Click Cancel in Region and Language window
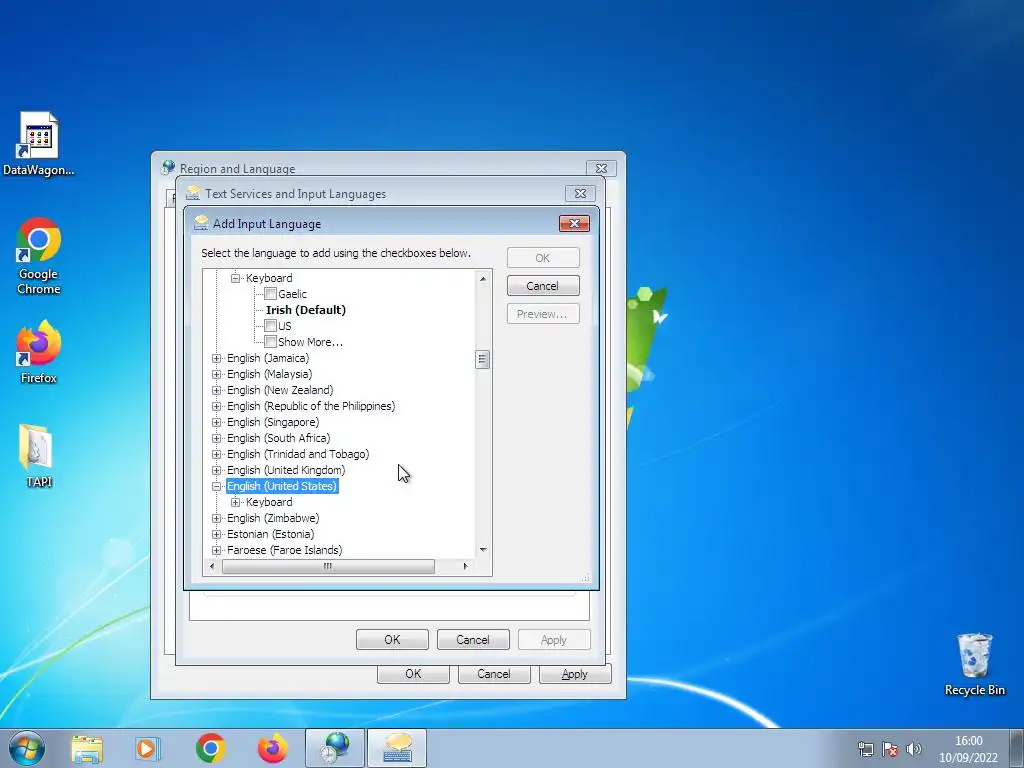The height and width of the screenshot is (768, 1024). point(494,674)
